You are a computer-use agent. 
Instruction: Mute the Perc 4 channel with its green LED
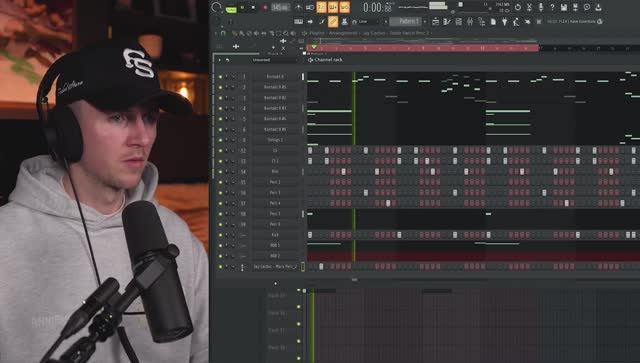point(220,203)
